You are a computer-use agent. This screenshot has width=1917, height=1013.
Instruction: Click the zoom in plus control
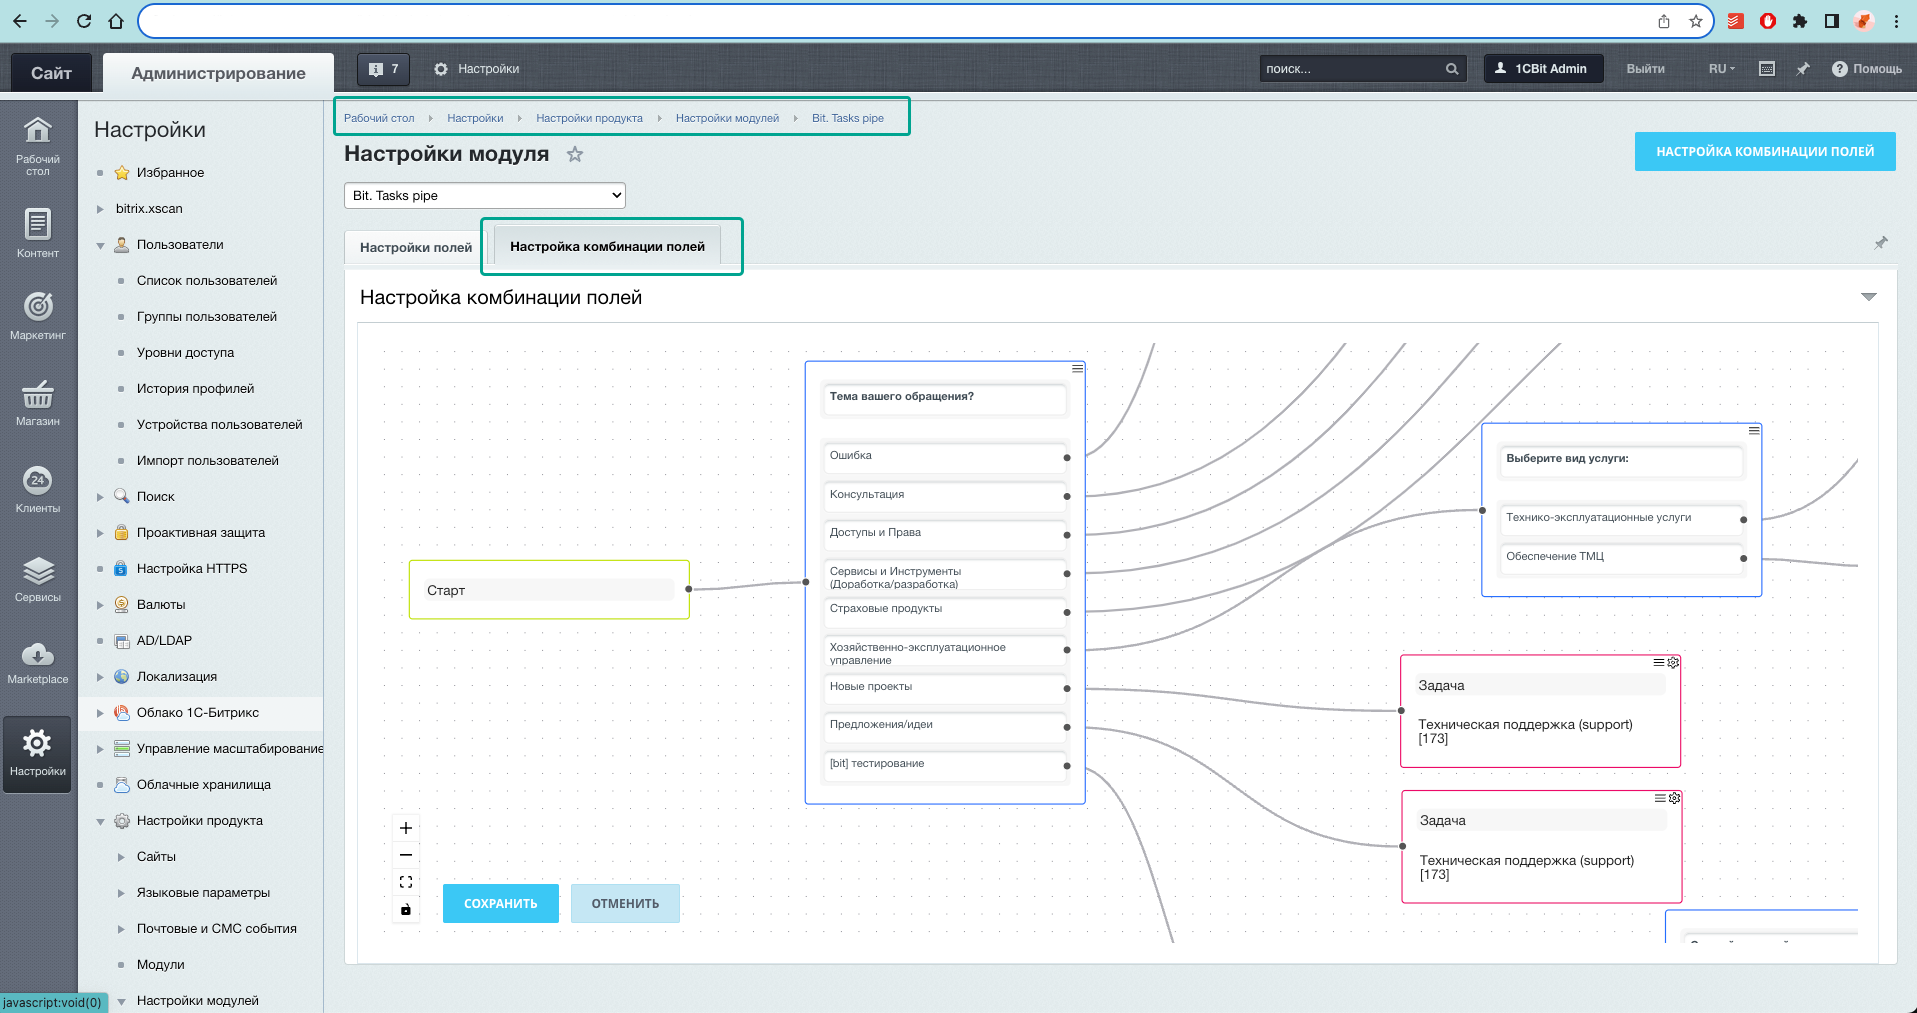[406, 828]
